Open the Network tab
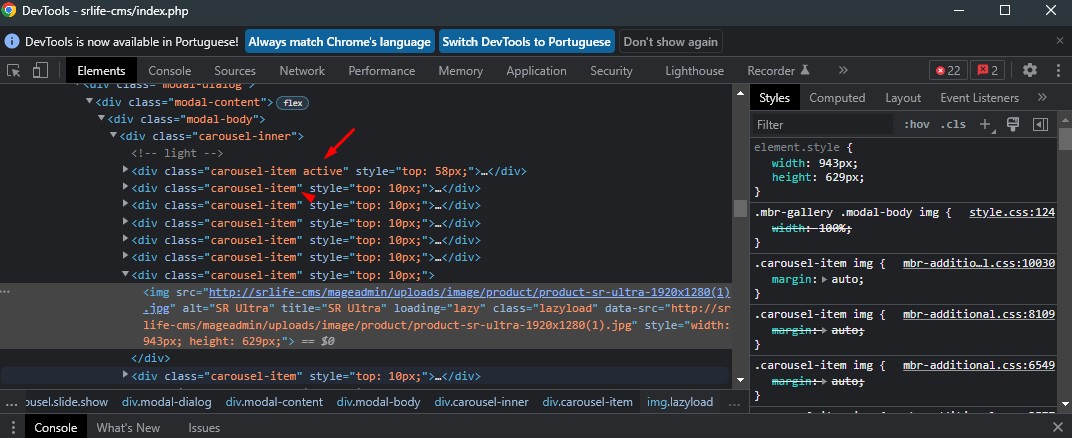1072x438 pixels. [302, 70]
